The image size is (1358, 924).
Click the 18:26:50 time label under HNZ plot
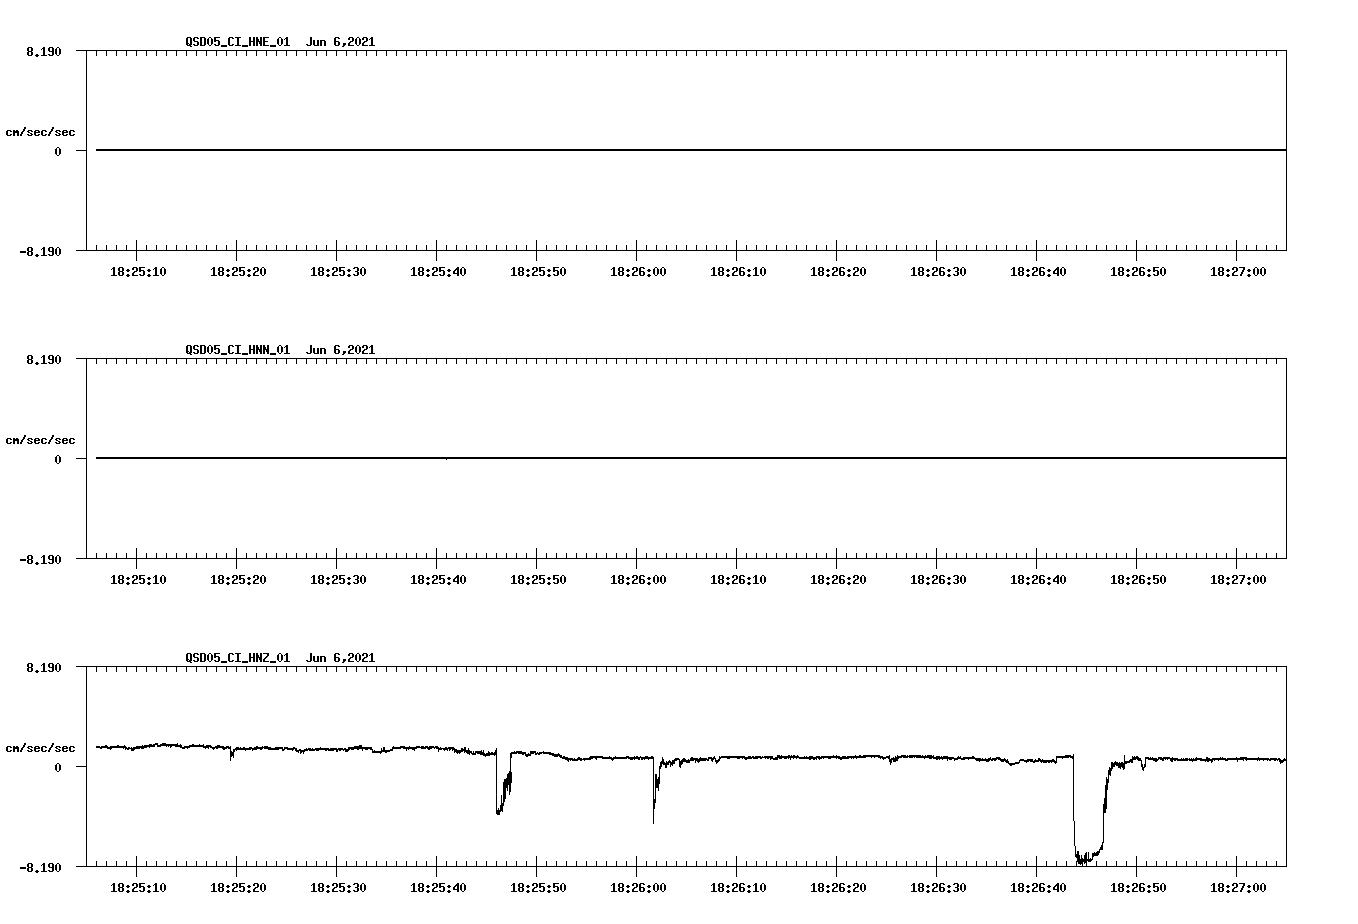[x=1138, y=887]
